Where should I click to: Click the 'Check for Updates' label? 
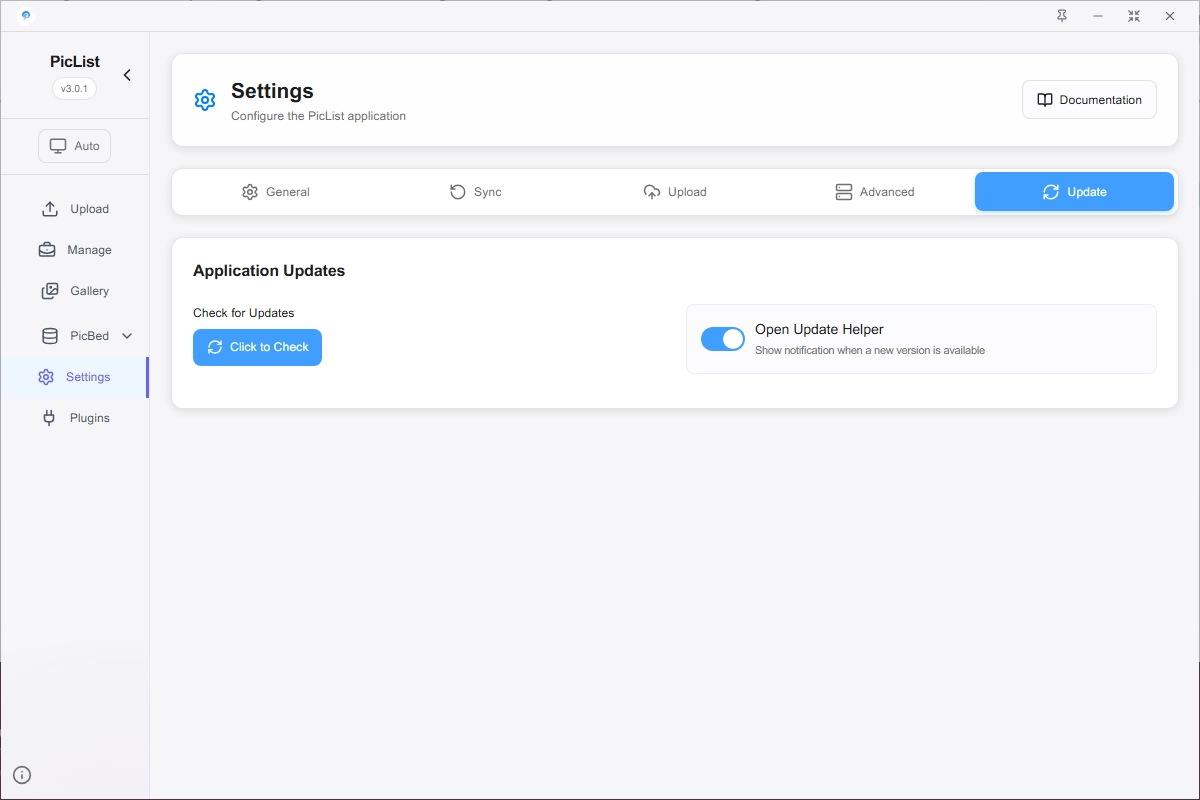click(x=244, y=313)
